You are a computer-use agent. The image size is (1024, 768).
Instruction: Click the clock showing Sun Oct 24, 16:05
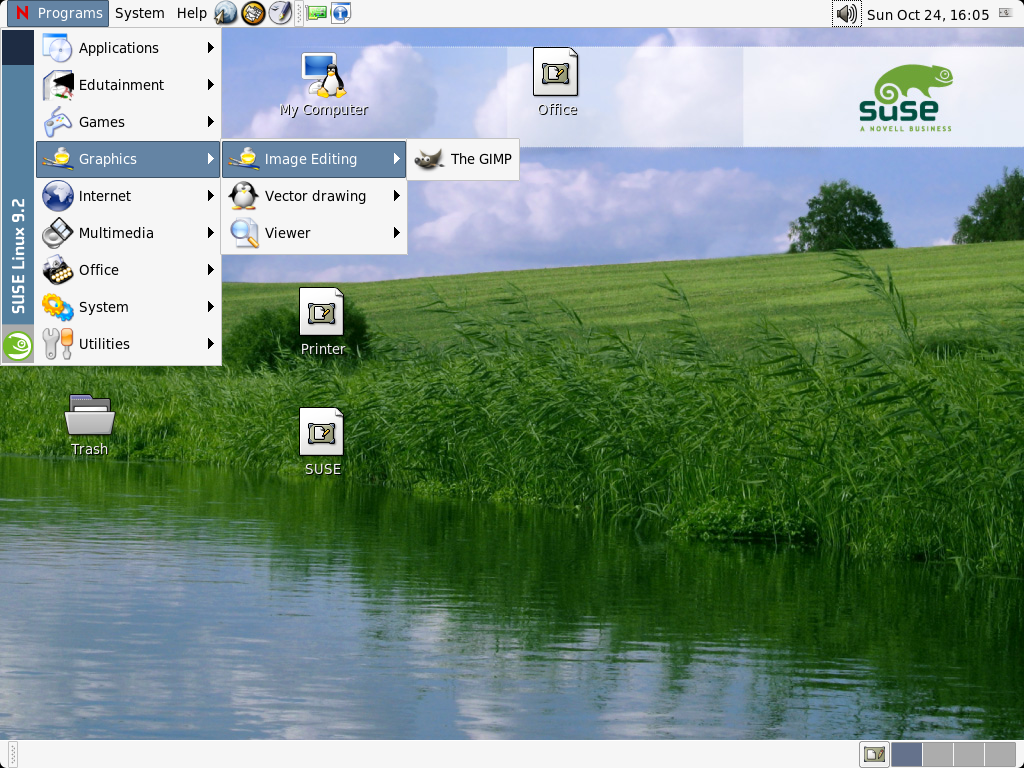(927, 14)
